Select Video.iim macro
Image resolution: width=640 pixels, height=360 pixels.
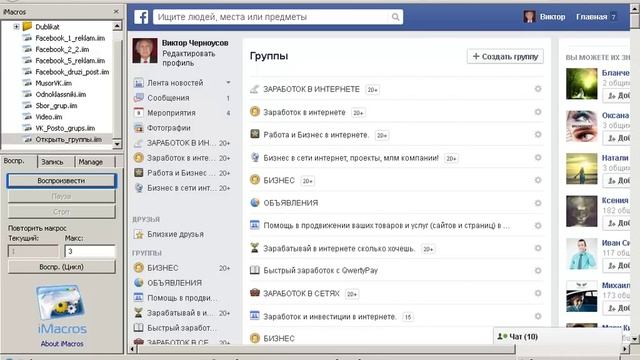coord(49,117)
